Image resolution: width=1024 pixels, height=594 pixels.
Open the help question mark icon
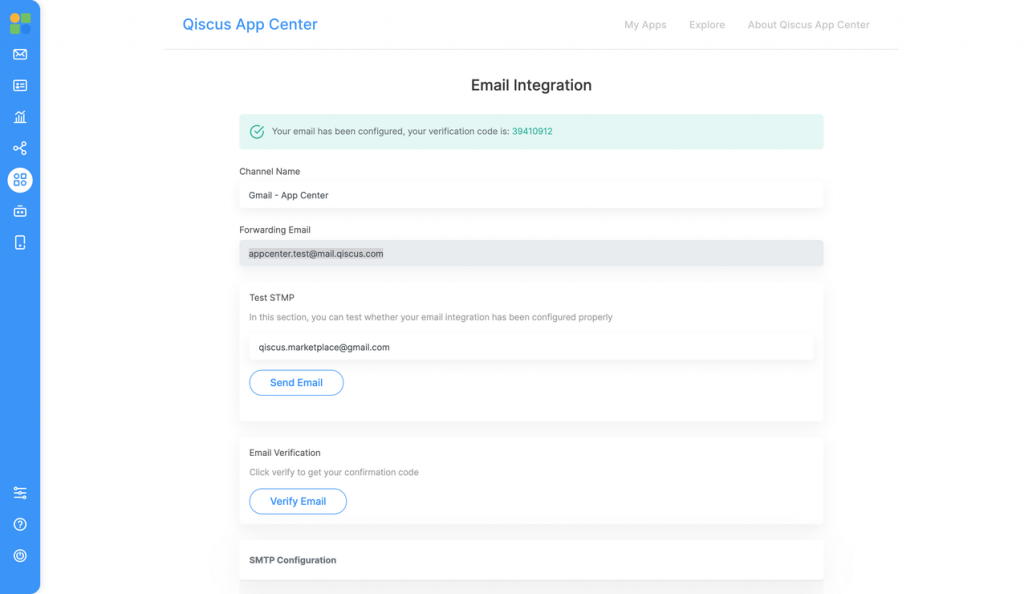(x=20, y=524)
